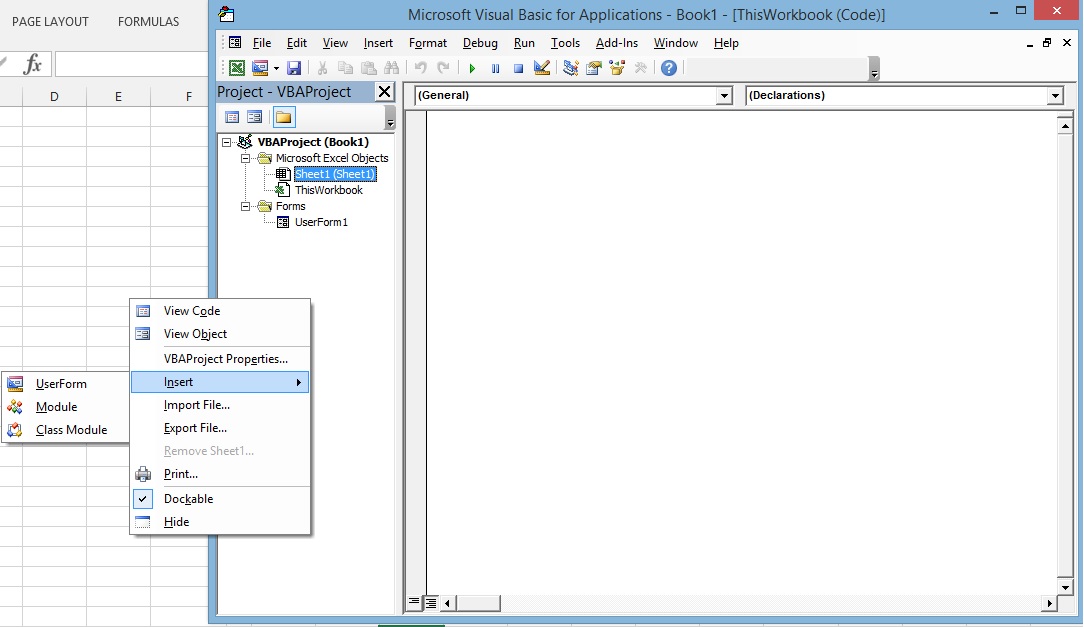Click the Break pause icon
The image size is (1084, 627).
pyautogui.click(x=495, y=68)
